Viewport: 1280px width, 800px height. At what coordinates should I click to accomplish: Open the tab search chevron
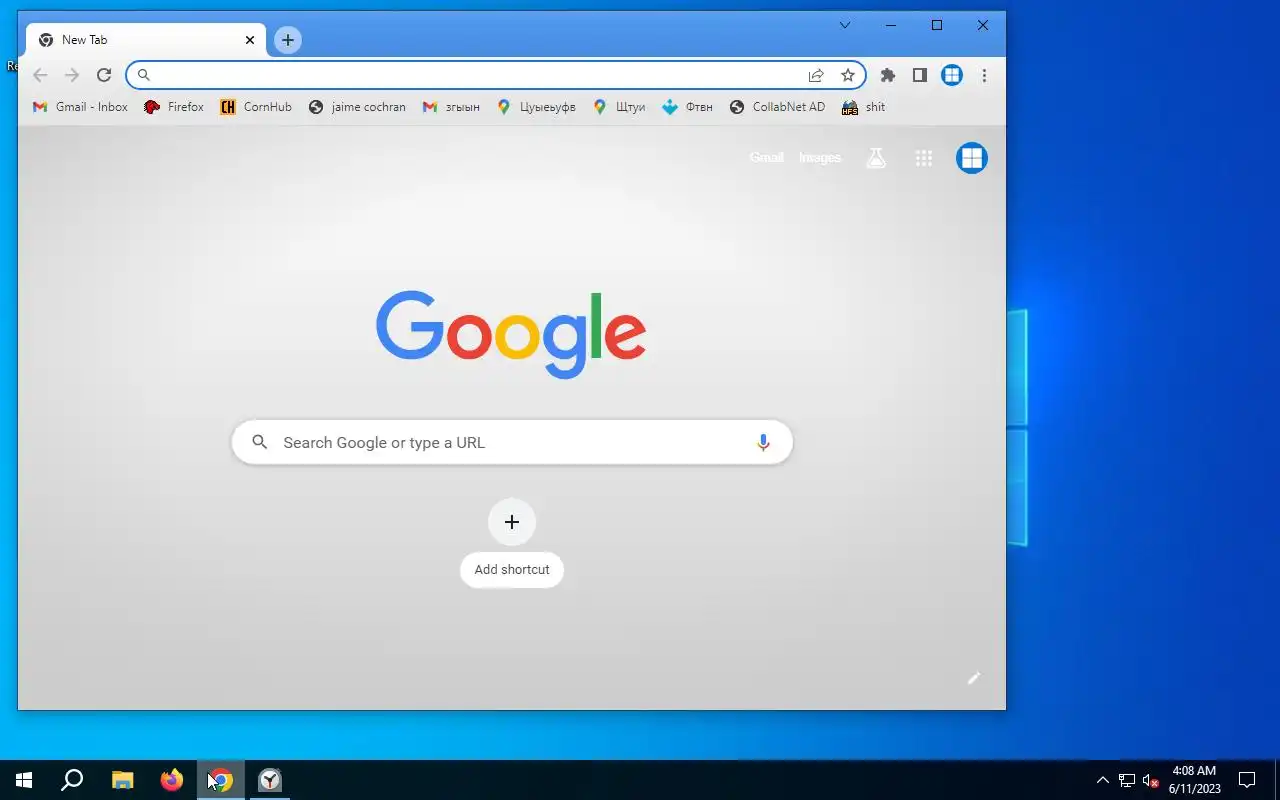click(x=845, y=25)
